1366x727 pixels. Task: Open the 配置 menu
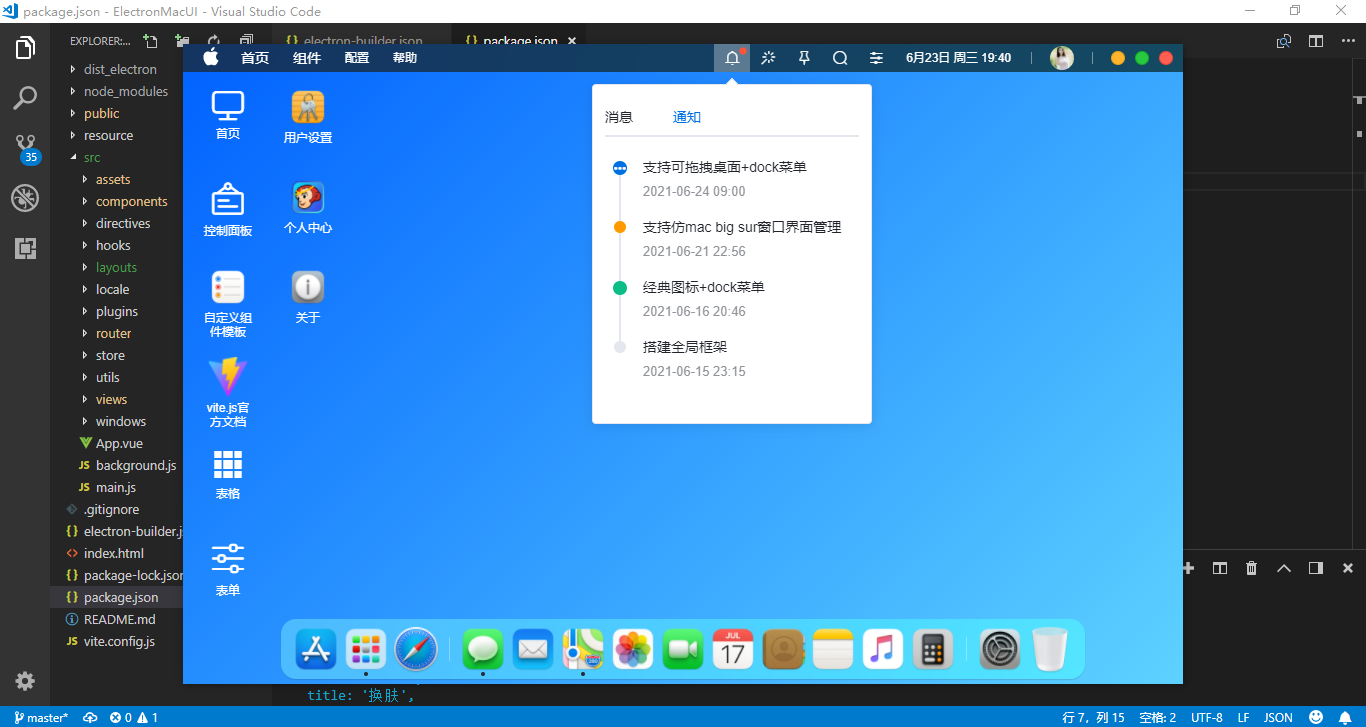point(356,57)
